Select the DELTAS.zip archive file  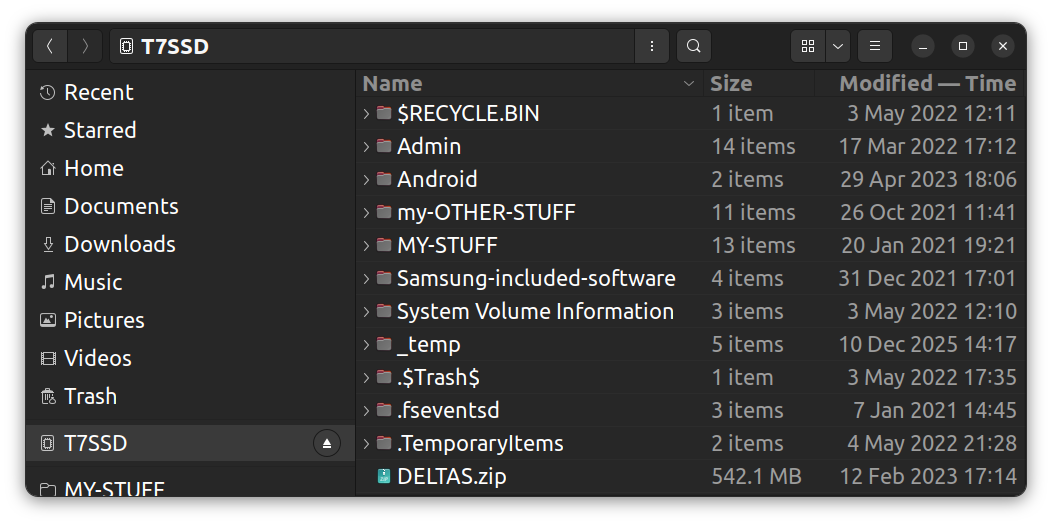pyautogui.click(x=451, y=476)
